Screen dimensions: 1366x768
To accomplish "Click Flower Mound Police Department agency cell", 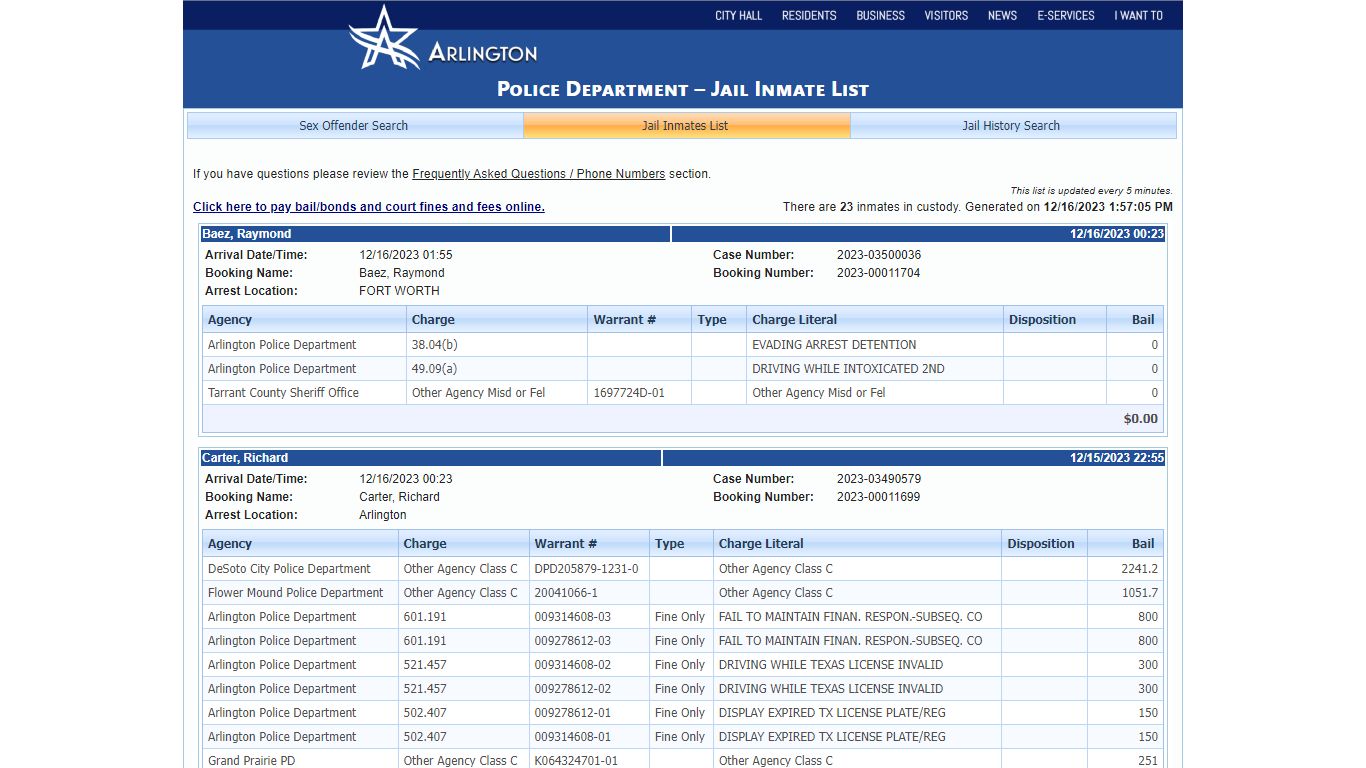I will [x=296, y=593].
